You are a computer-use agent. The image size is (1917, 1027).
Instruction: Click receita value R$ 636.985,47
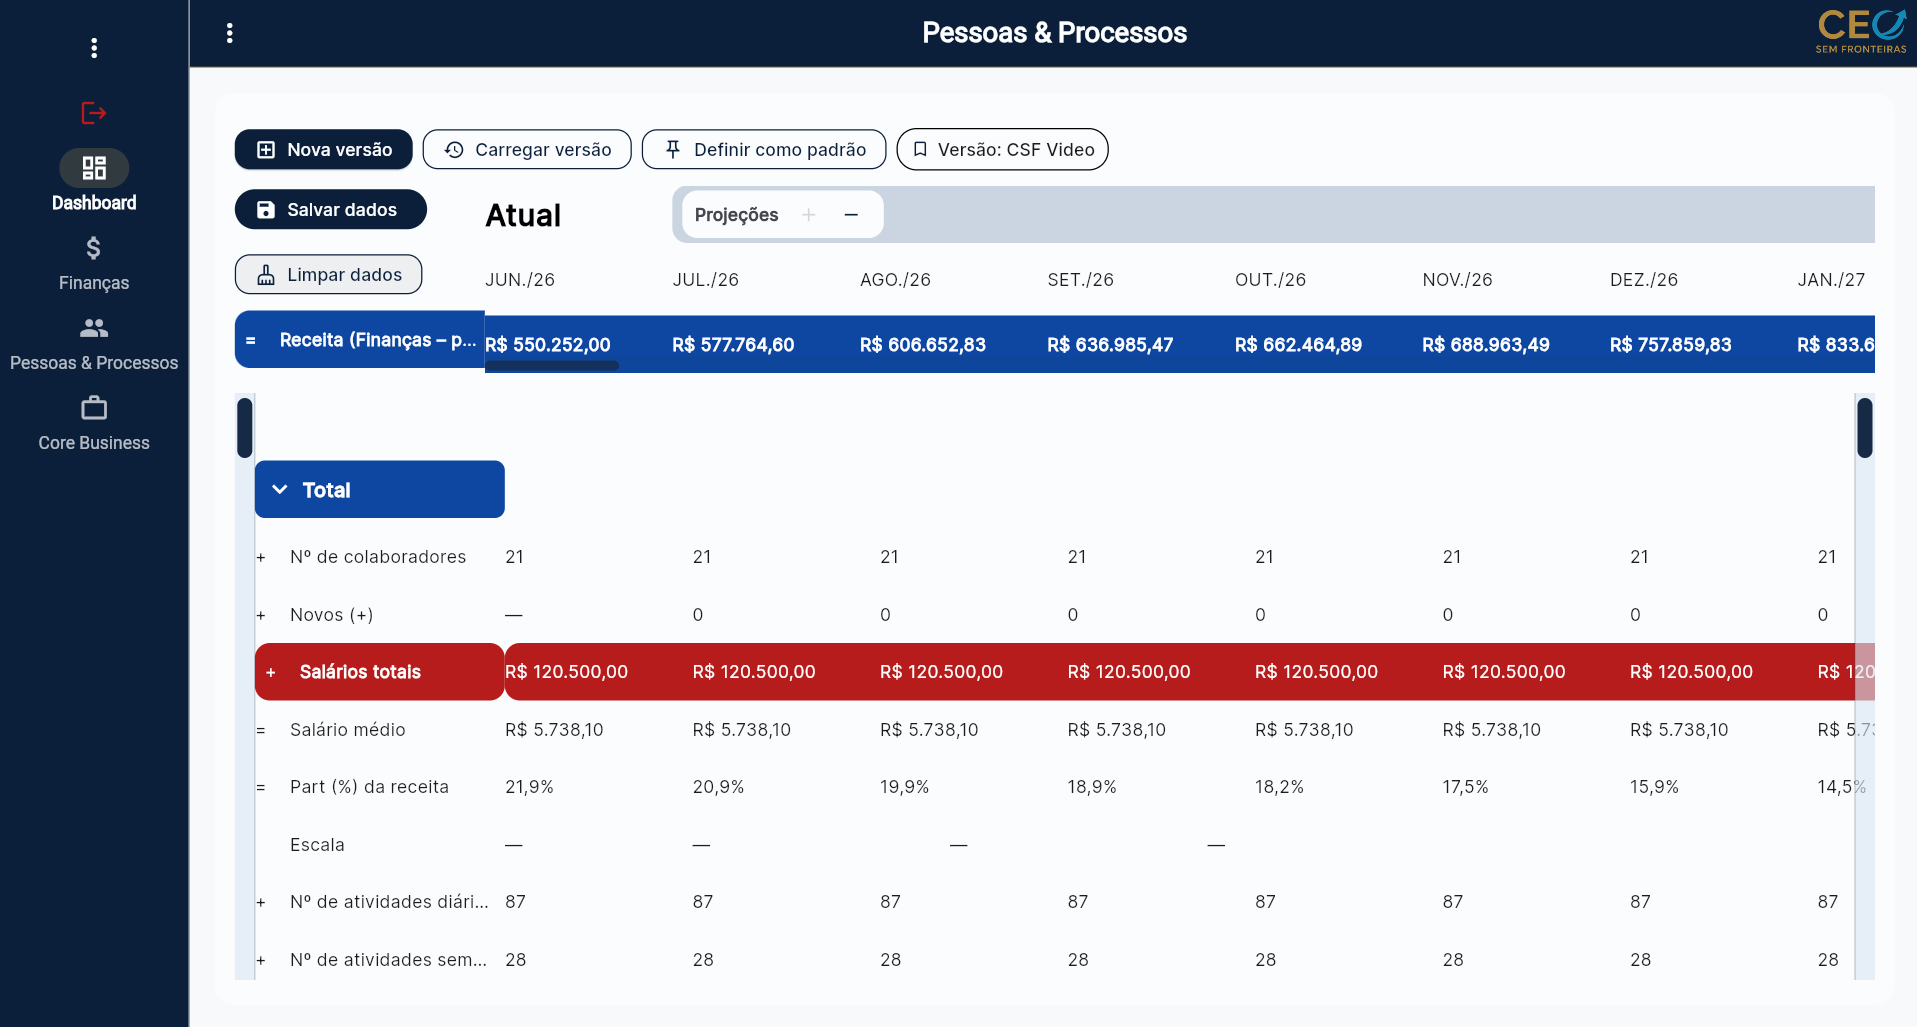1110,345
